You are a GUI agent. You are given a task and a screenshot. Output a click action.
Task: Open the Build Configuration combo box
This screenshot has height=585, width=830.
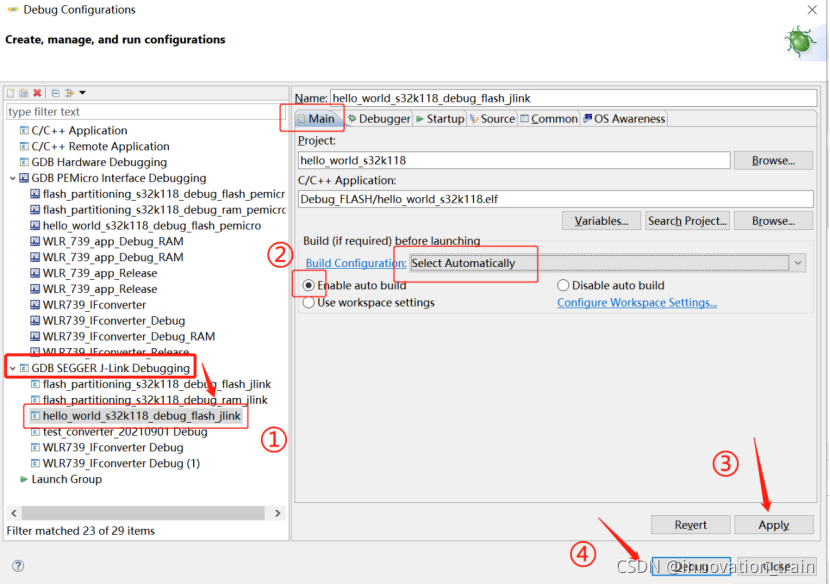coord(608,263)
